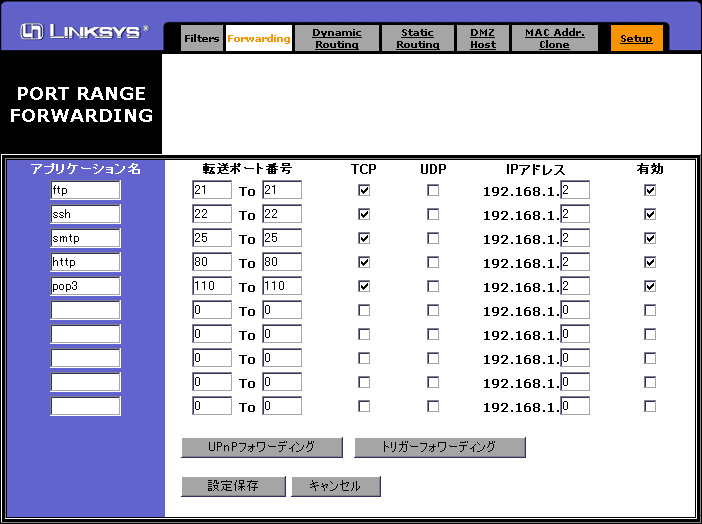This screenshot has height=524, width=702.
Task: Click the TCP column header text
Action: pyautogui.click(x=364, y=169)
